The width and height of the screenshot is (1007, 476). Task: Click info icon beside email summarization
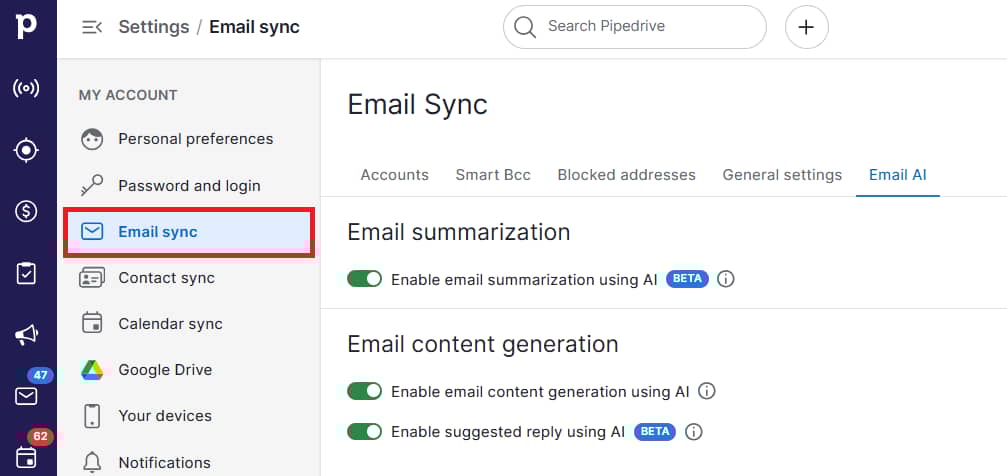(726, 279)
